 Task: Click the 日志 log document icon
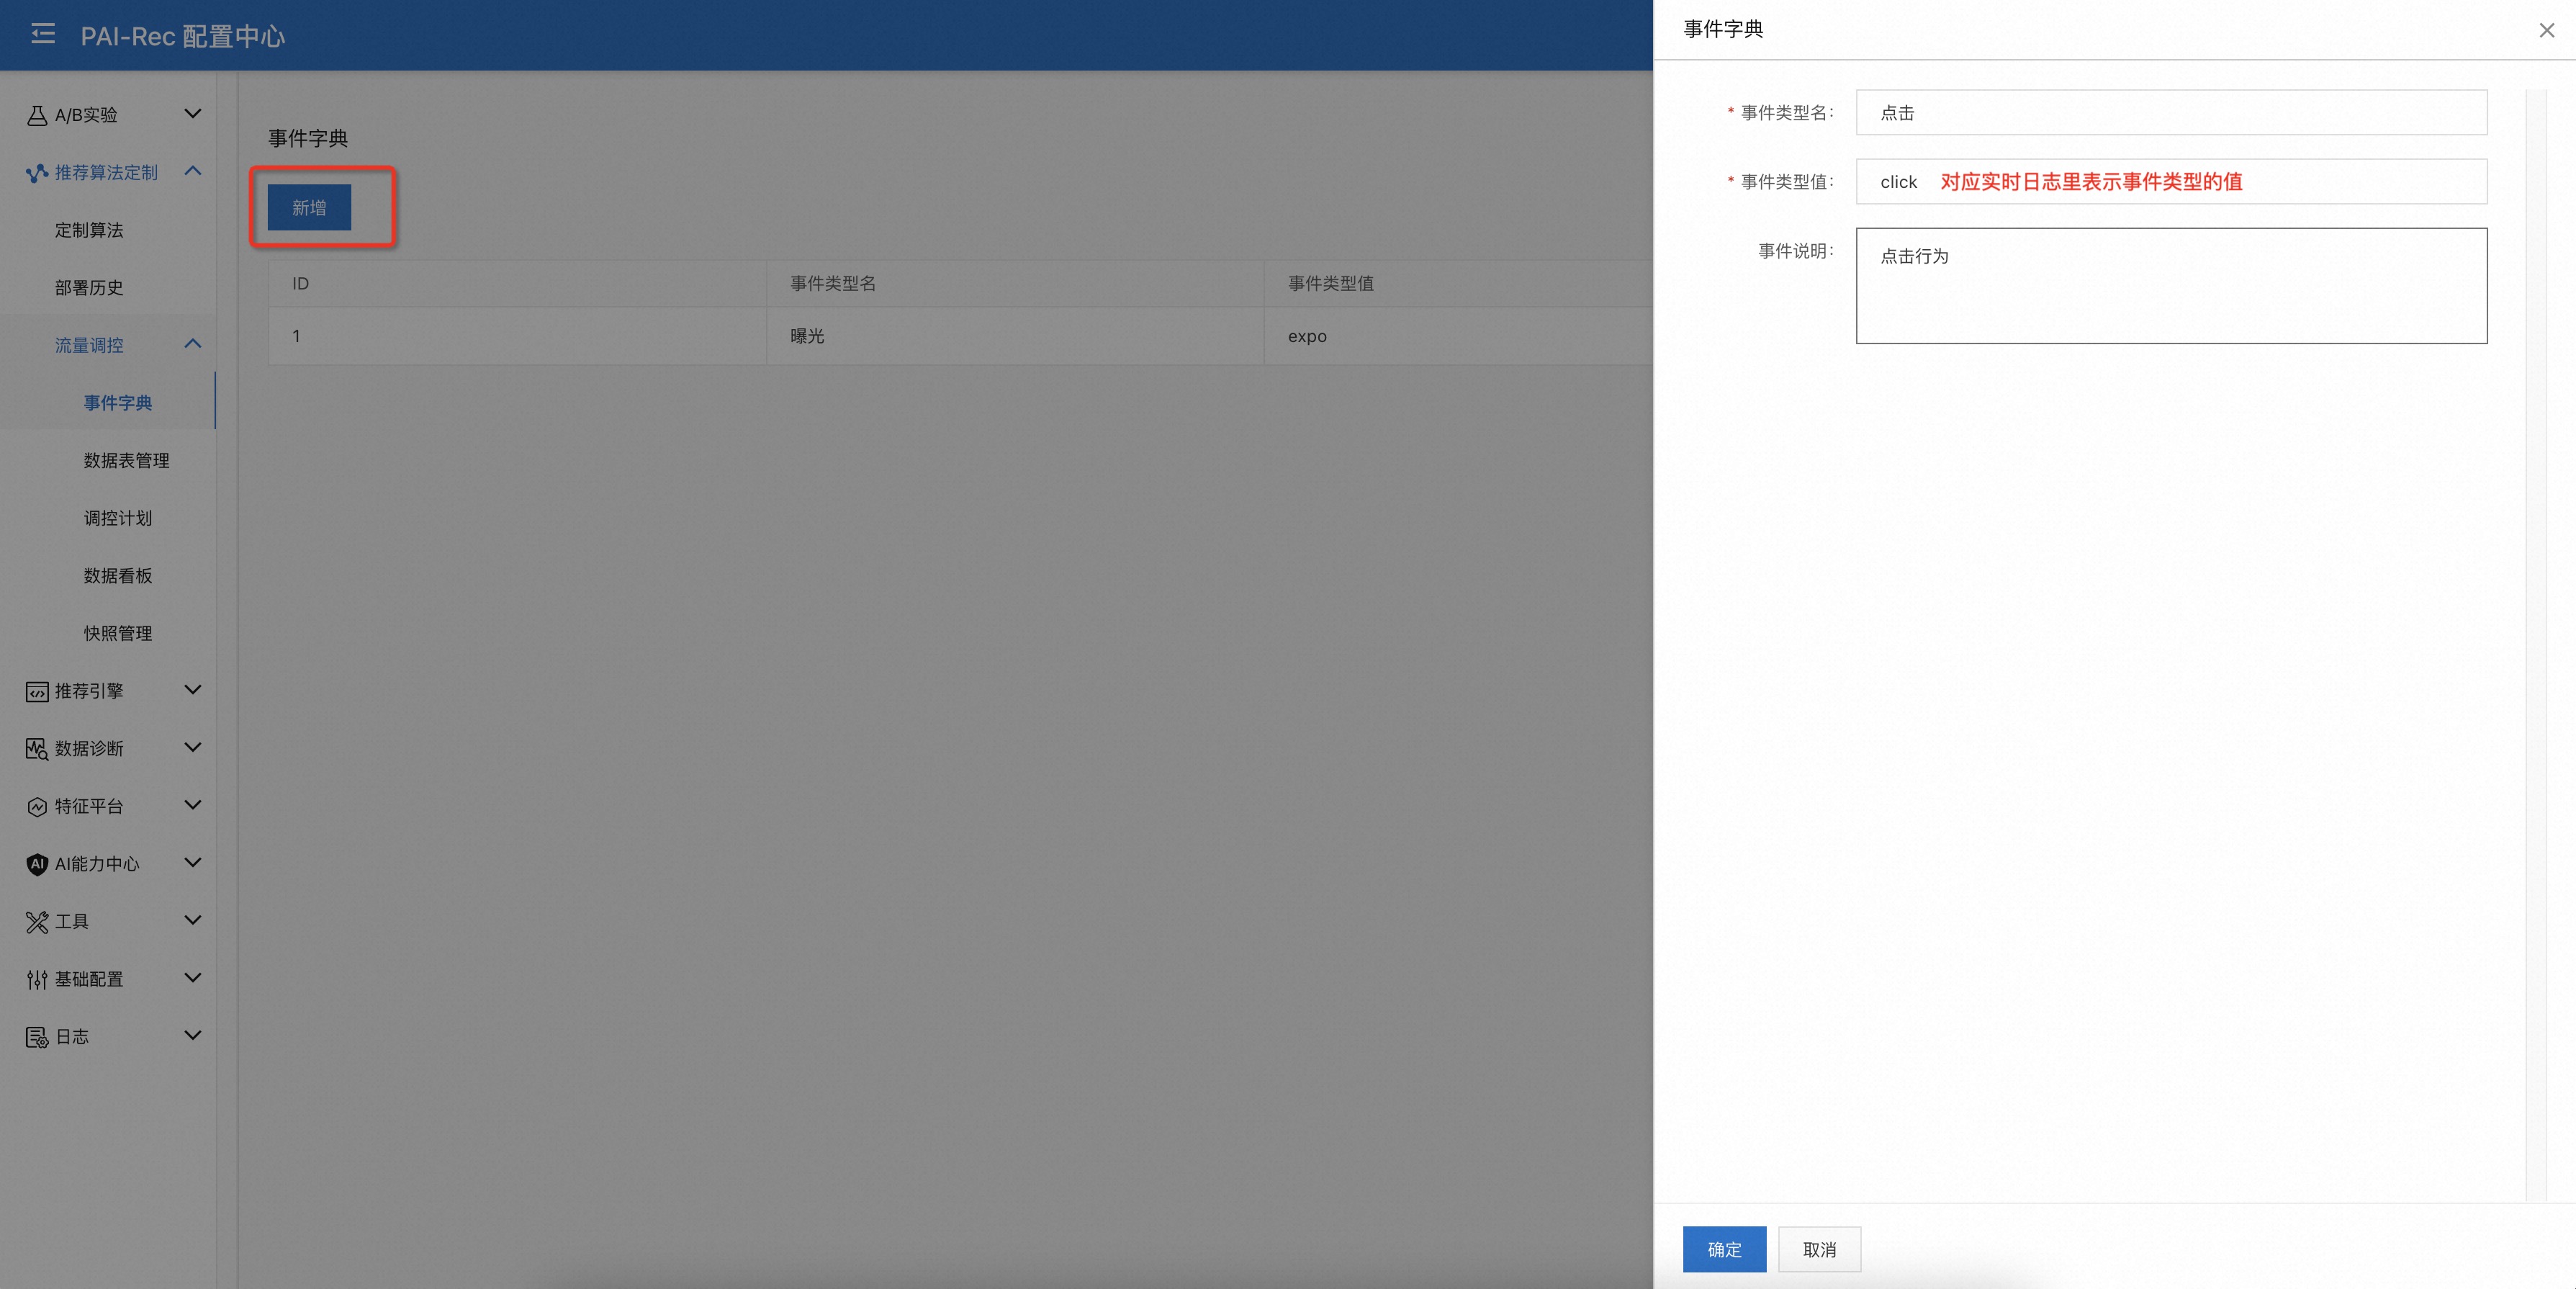click(x=37, y=1037)
